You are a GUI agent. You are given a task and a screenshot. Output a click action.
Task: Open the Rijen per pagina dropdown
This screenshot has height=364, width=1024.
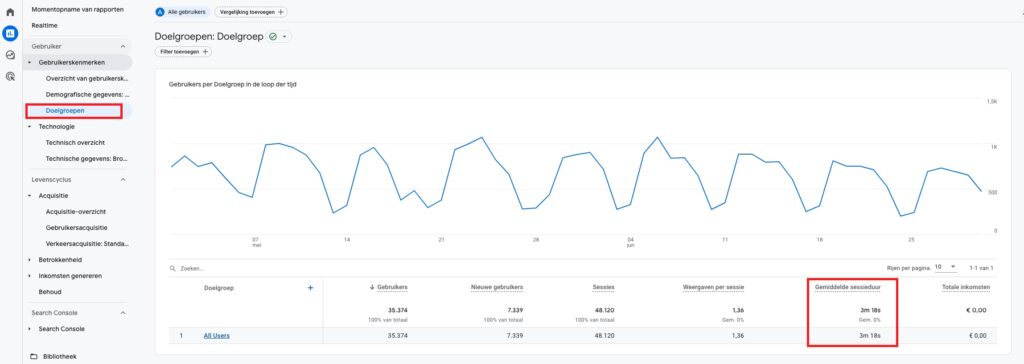pyautogui.click(x=946, y=267)
